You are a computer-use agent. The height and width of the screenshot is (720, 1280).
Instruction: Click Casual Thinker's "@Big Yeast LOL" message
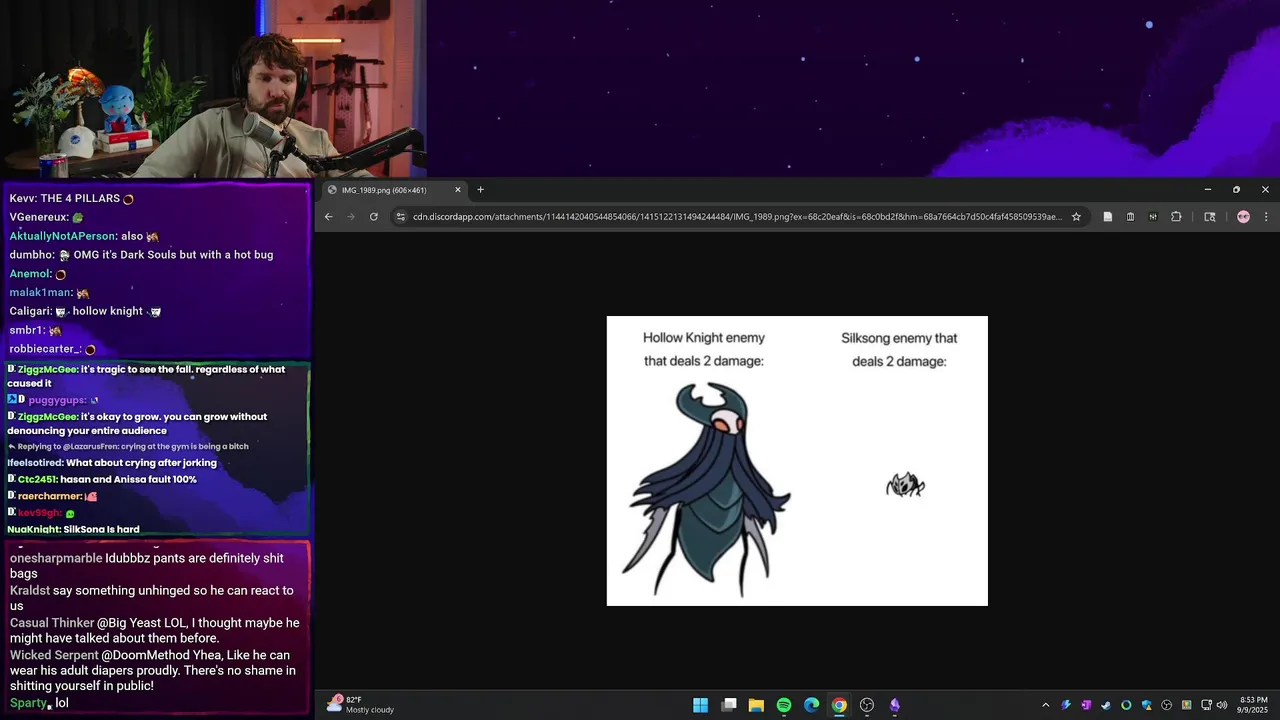[x=155, y=630]
